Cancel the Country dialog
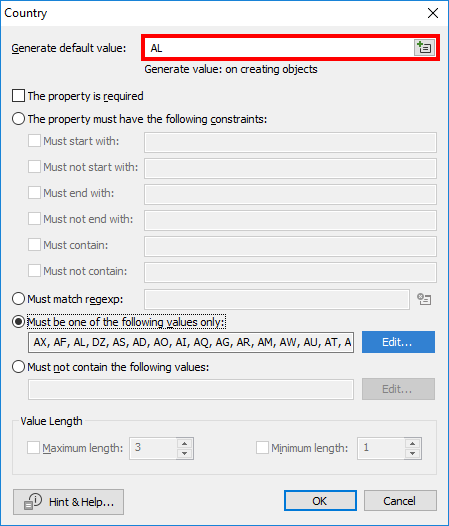This screenshot has width=449, height=526. point(400,501)
